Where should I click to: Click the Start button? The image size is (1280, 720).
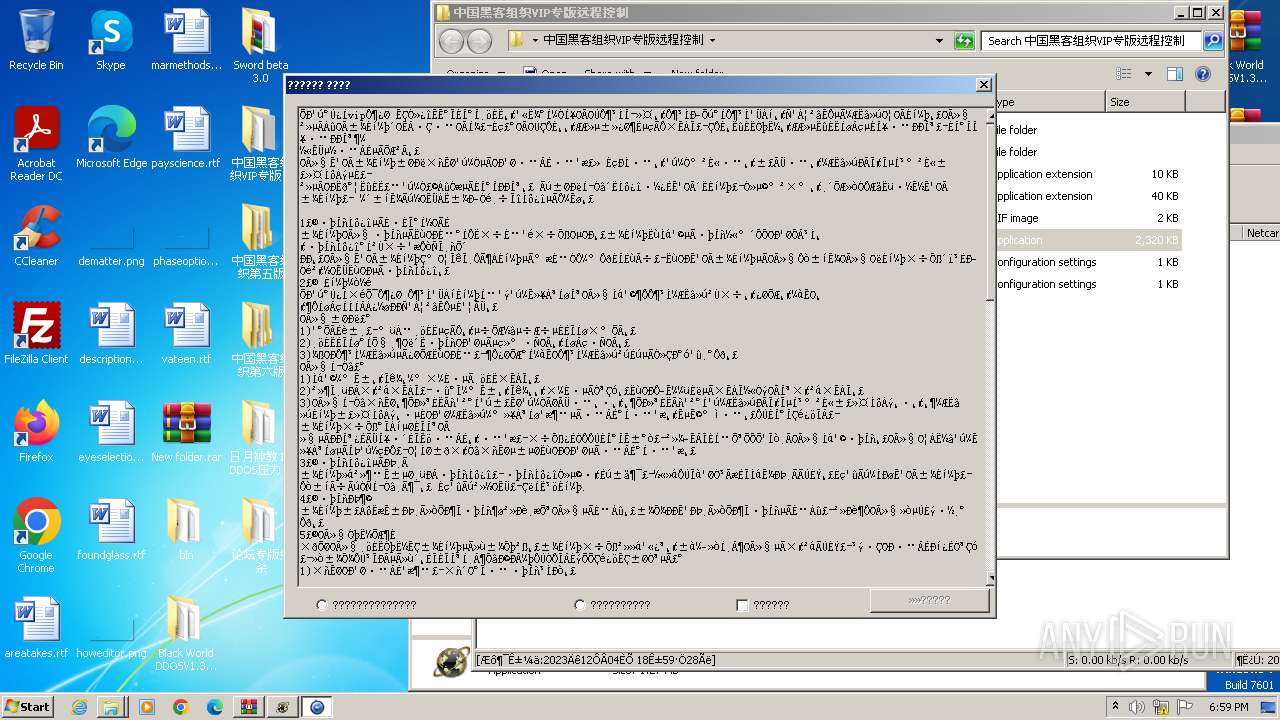[27, 707]
